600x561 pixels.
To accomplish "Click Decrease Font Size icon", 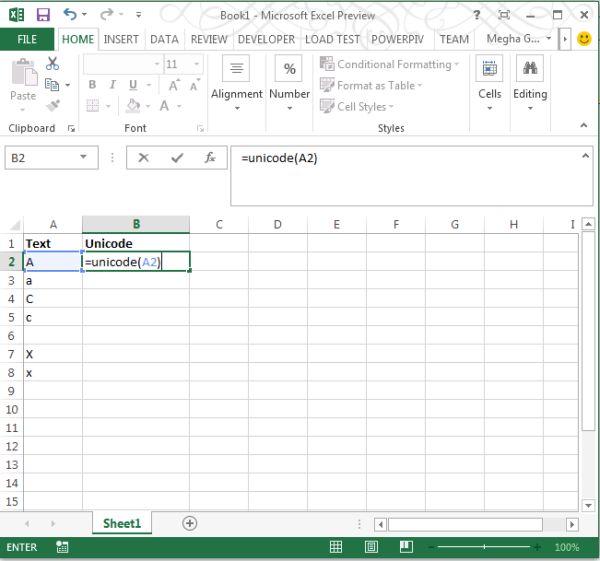I will click(194, 85).
